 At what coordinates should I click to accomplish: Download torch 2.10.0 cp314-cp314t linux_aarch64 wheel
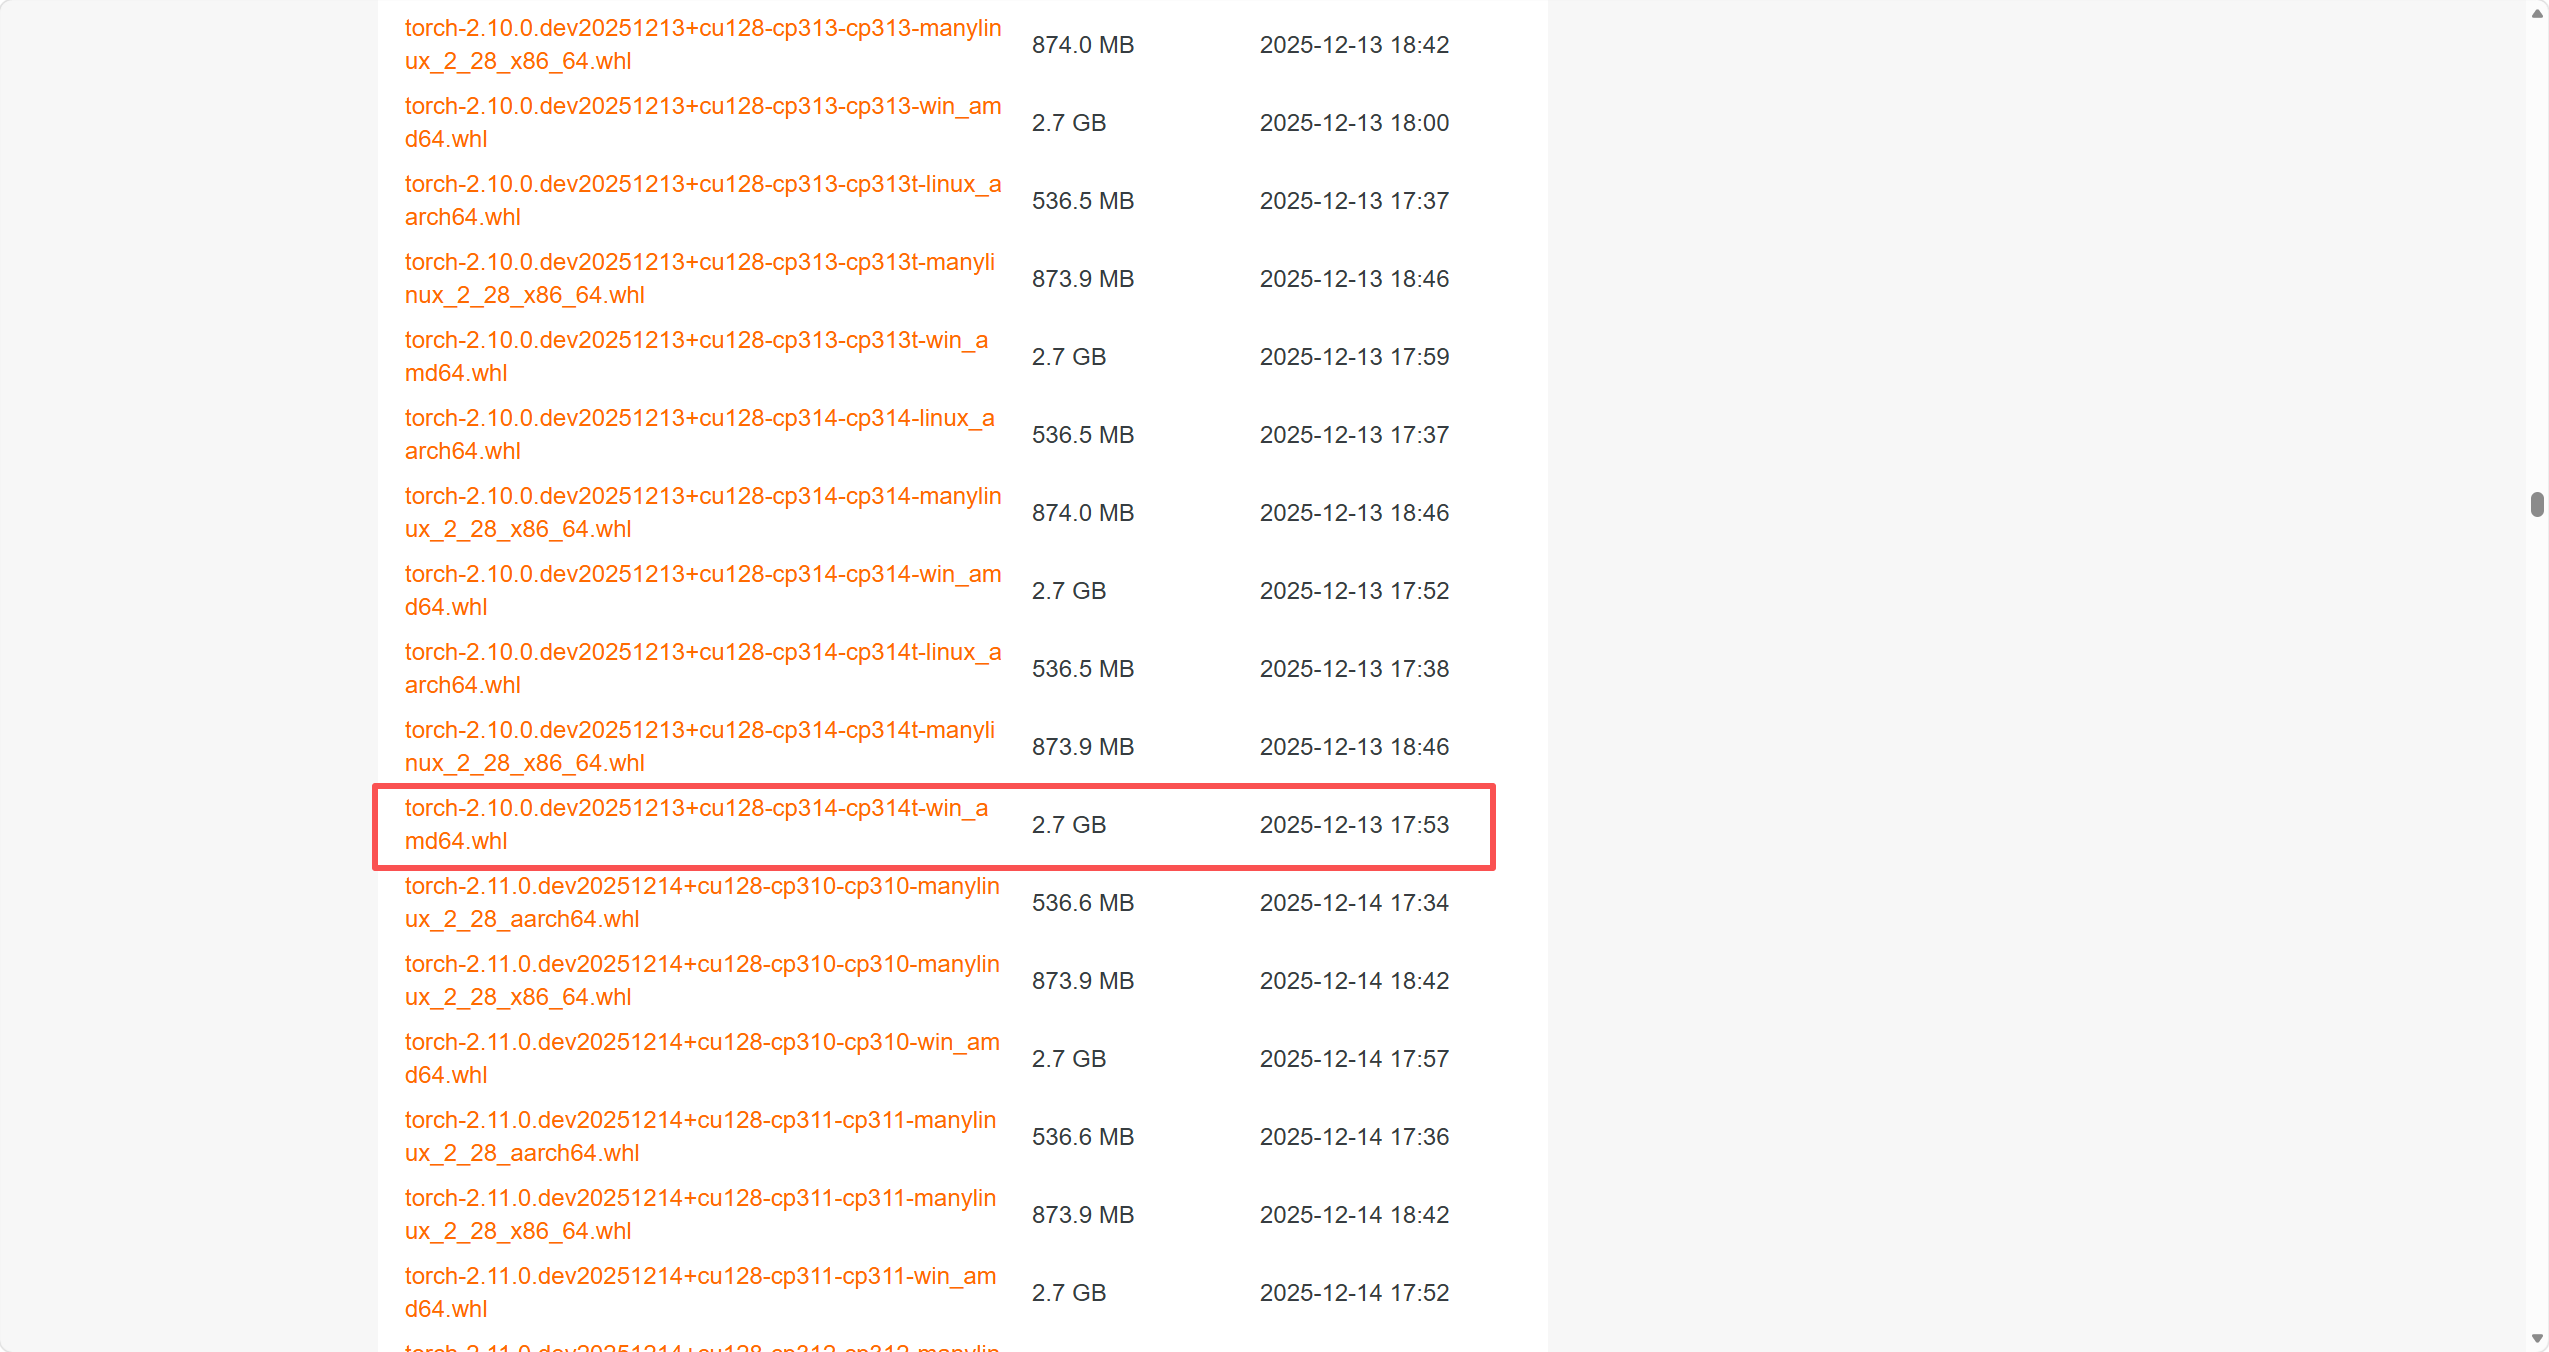tap(702, 653)
